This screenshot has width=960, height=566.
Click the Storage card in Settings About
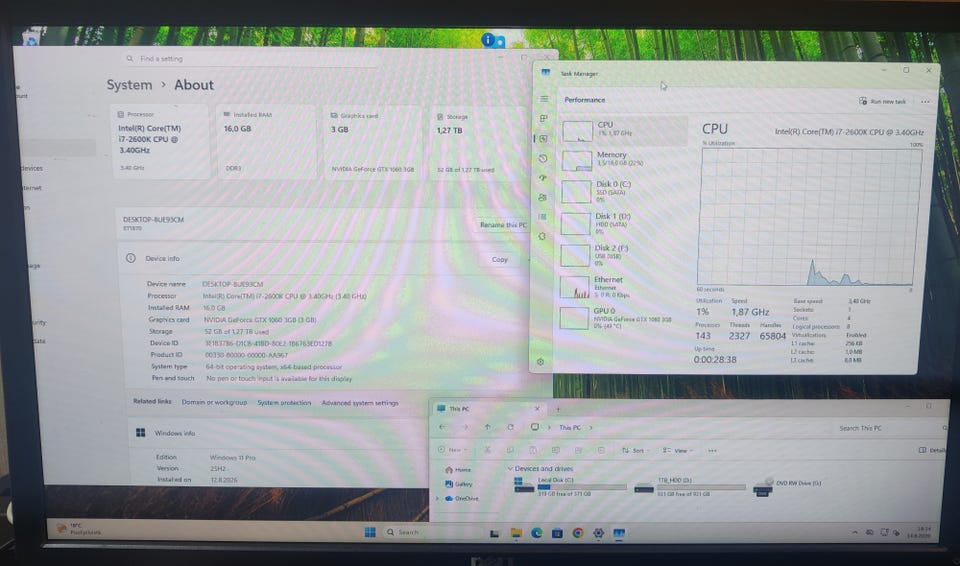click(479, 142)
